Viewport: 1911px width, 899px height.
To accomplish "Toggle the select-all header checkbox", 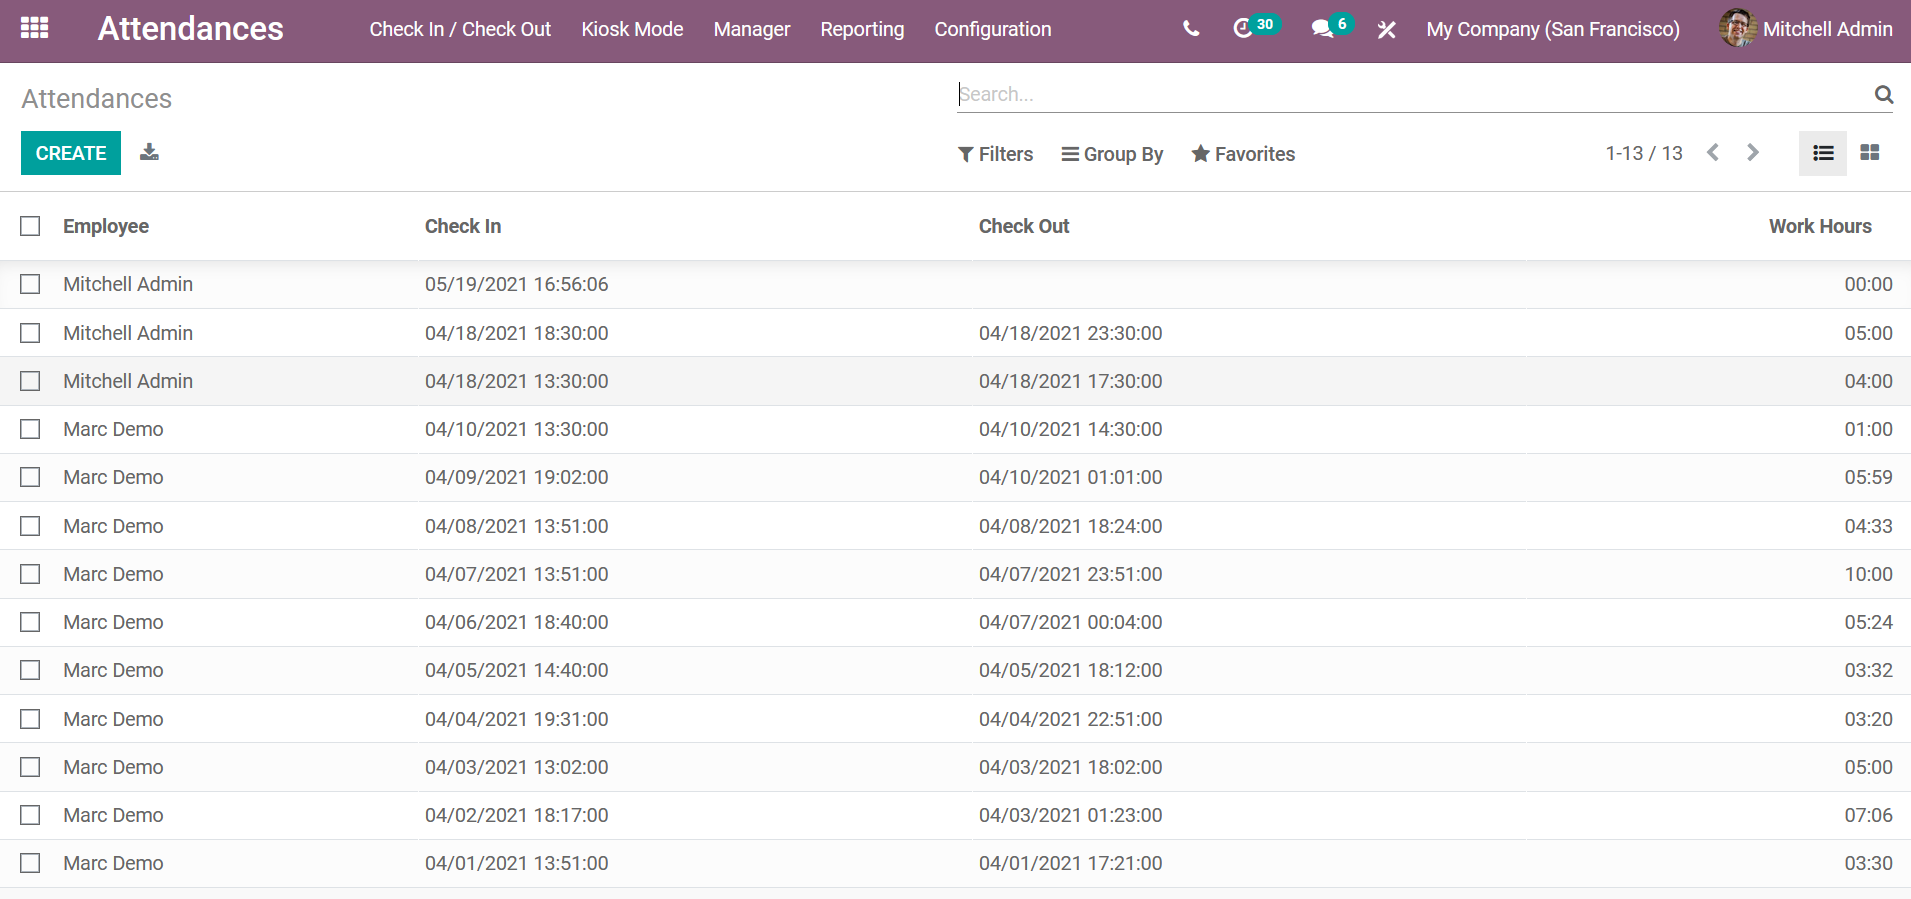I will 31,226.
